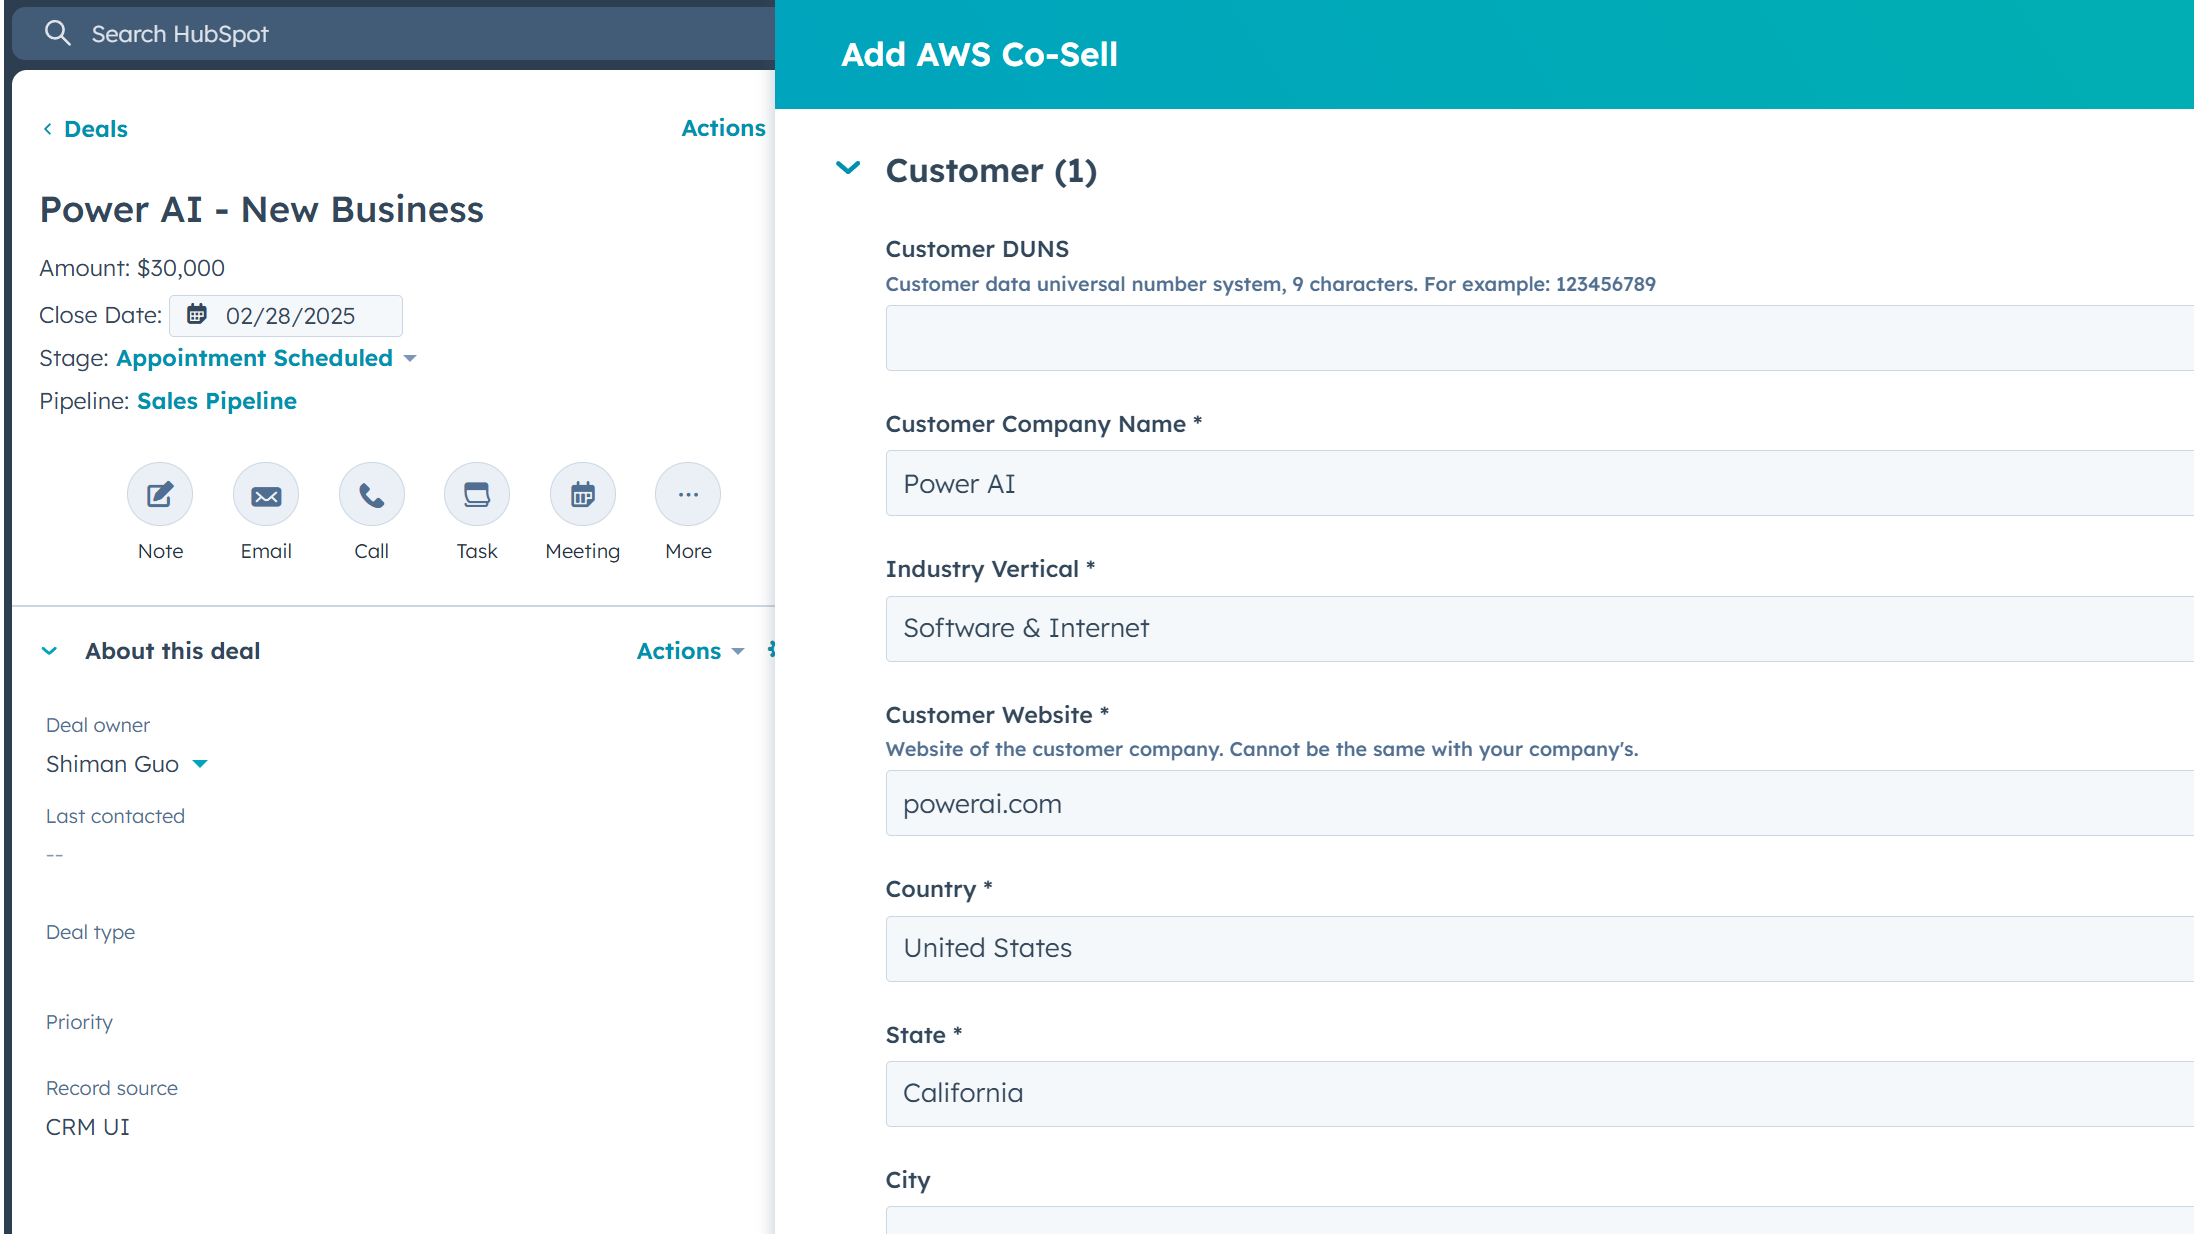
Task: Open About this deal Actions menu
Action: click(x=690, y=651)
